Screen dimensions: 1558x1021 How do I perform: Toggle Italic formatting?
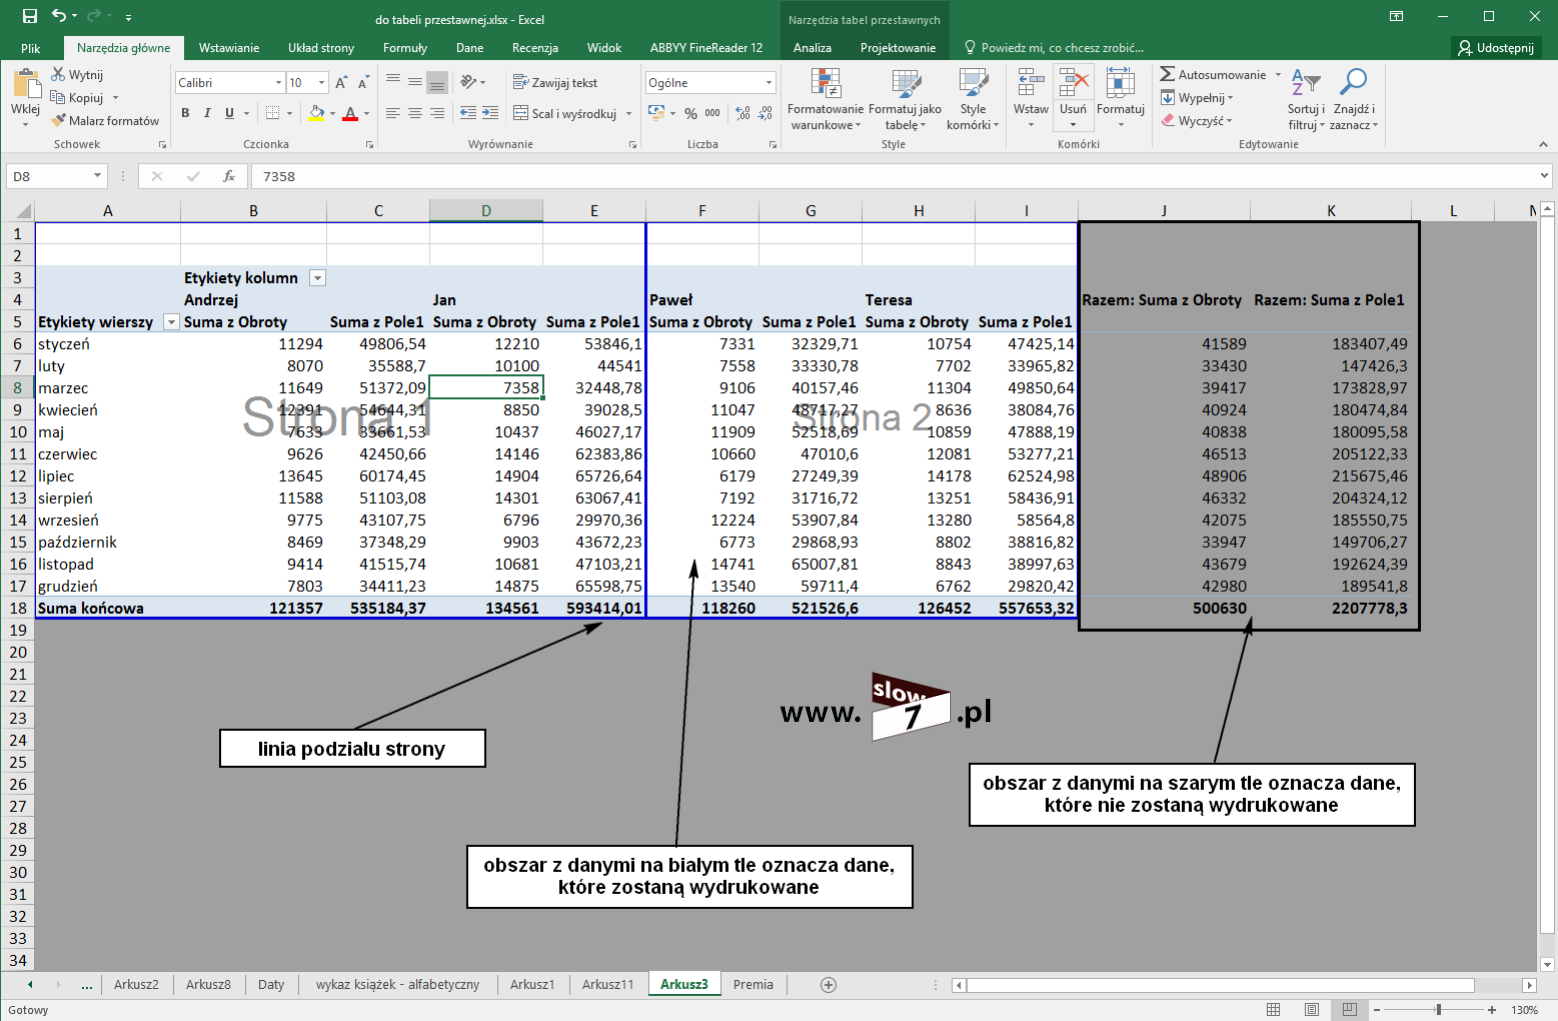207,113
